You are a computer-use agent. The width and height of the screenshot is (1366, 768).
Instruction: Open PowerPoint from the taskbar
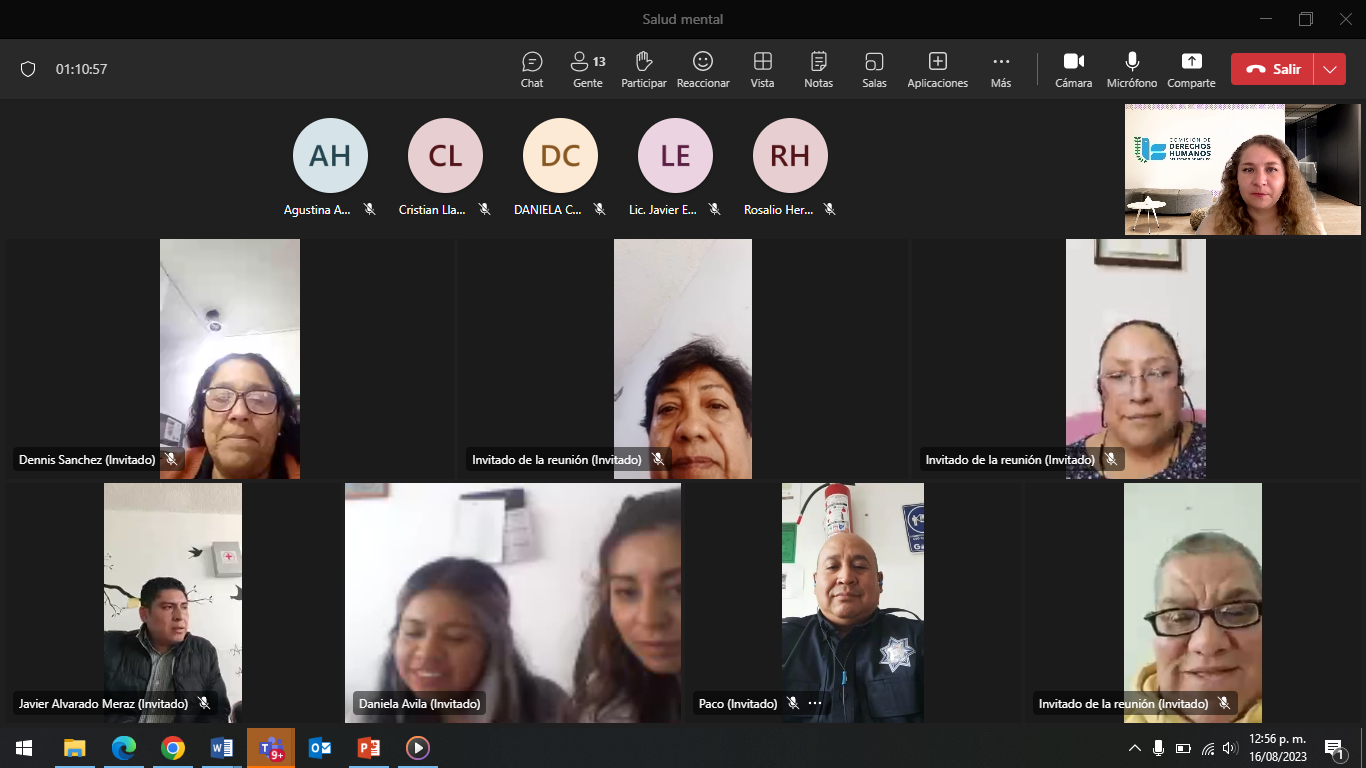pos(369,748)
